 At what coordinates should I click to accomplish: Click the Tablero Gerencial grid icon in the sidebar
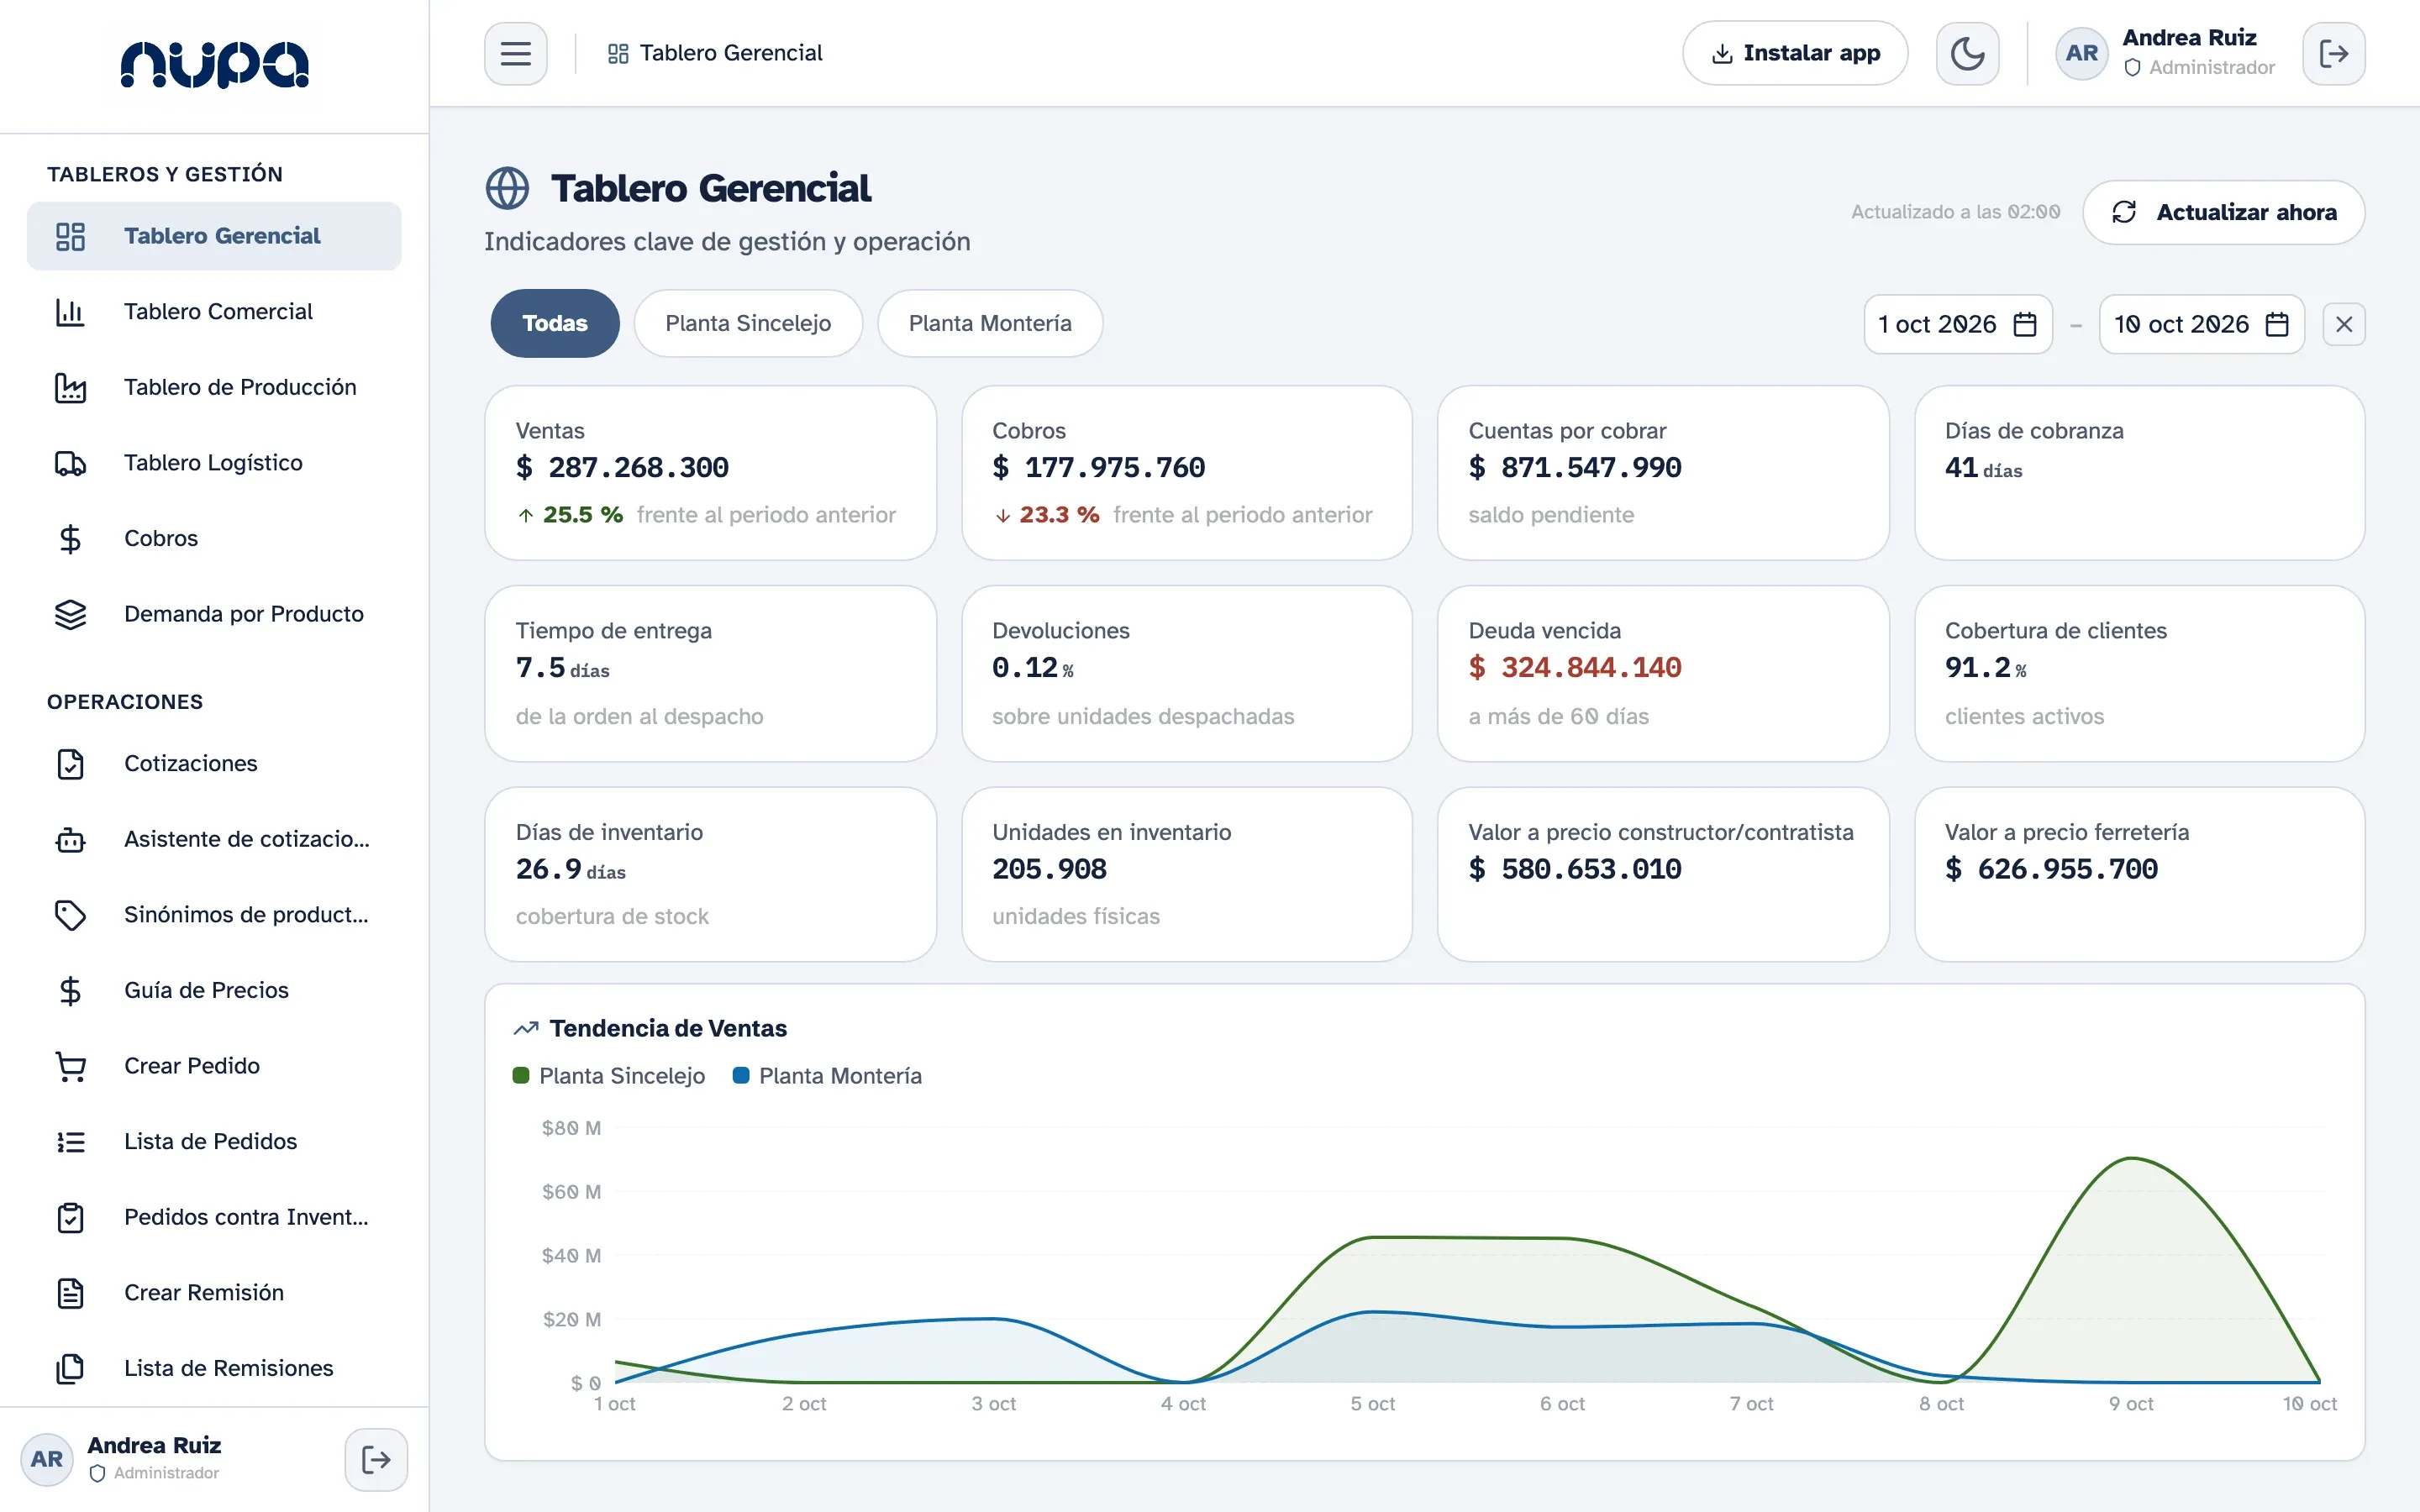coord(70,236)
